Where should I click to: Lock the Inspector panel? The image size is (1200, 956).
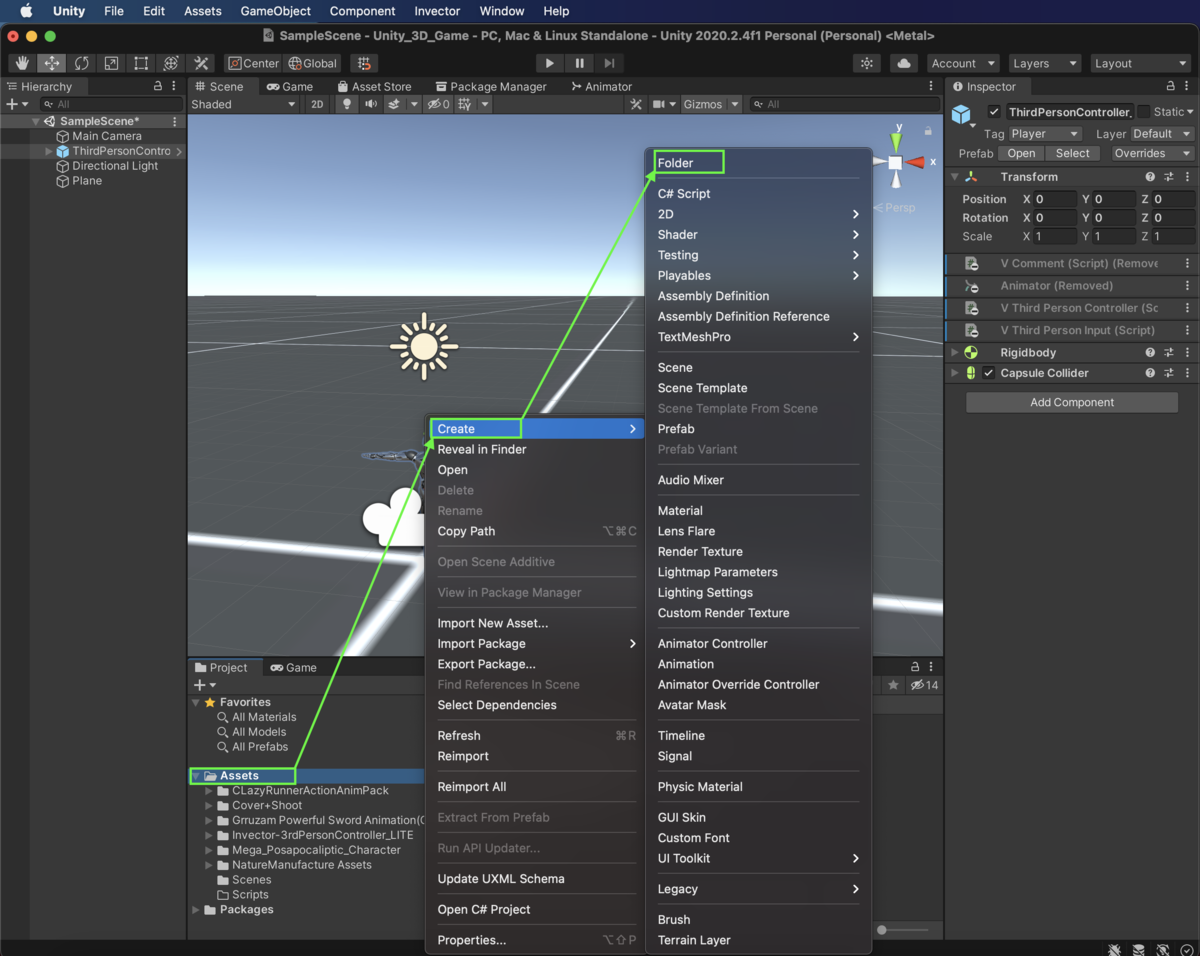tap(1169, 86)
